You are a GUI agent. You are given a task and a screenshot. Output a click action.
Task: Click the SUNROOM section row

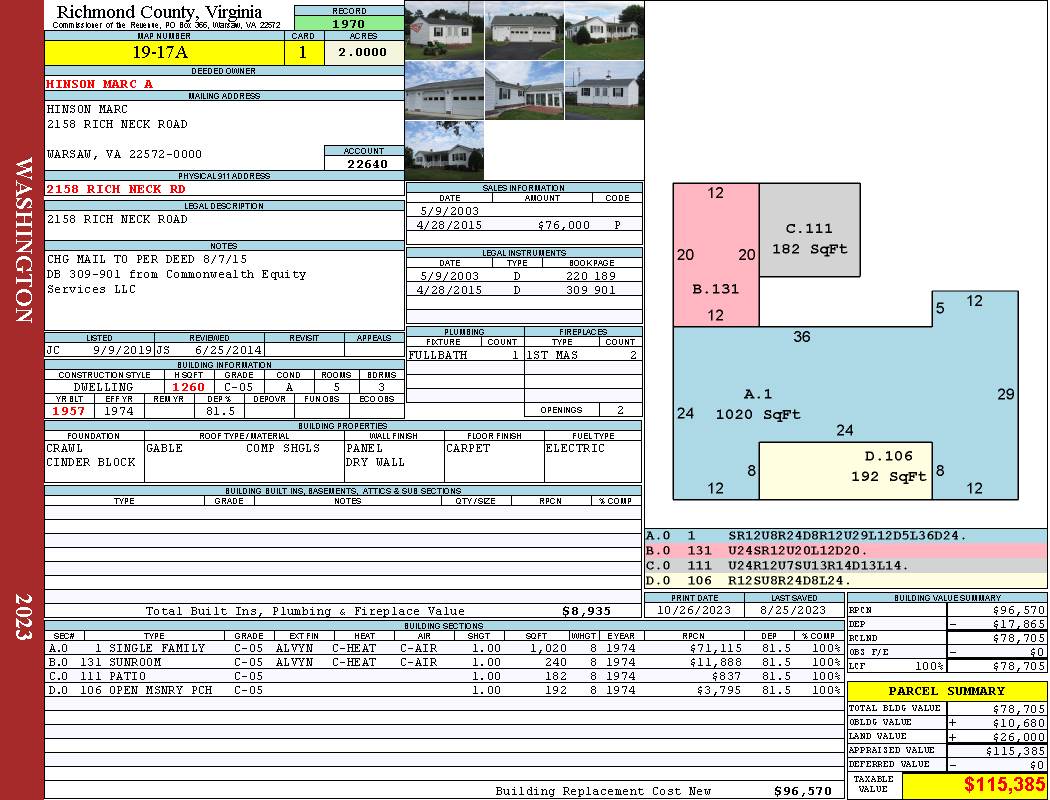[444, 662]
